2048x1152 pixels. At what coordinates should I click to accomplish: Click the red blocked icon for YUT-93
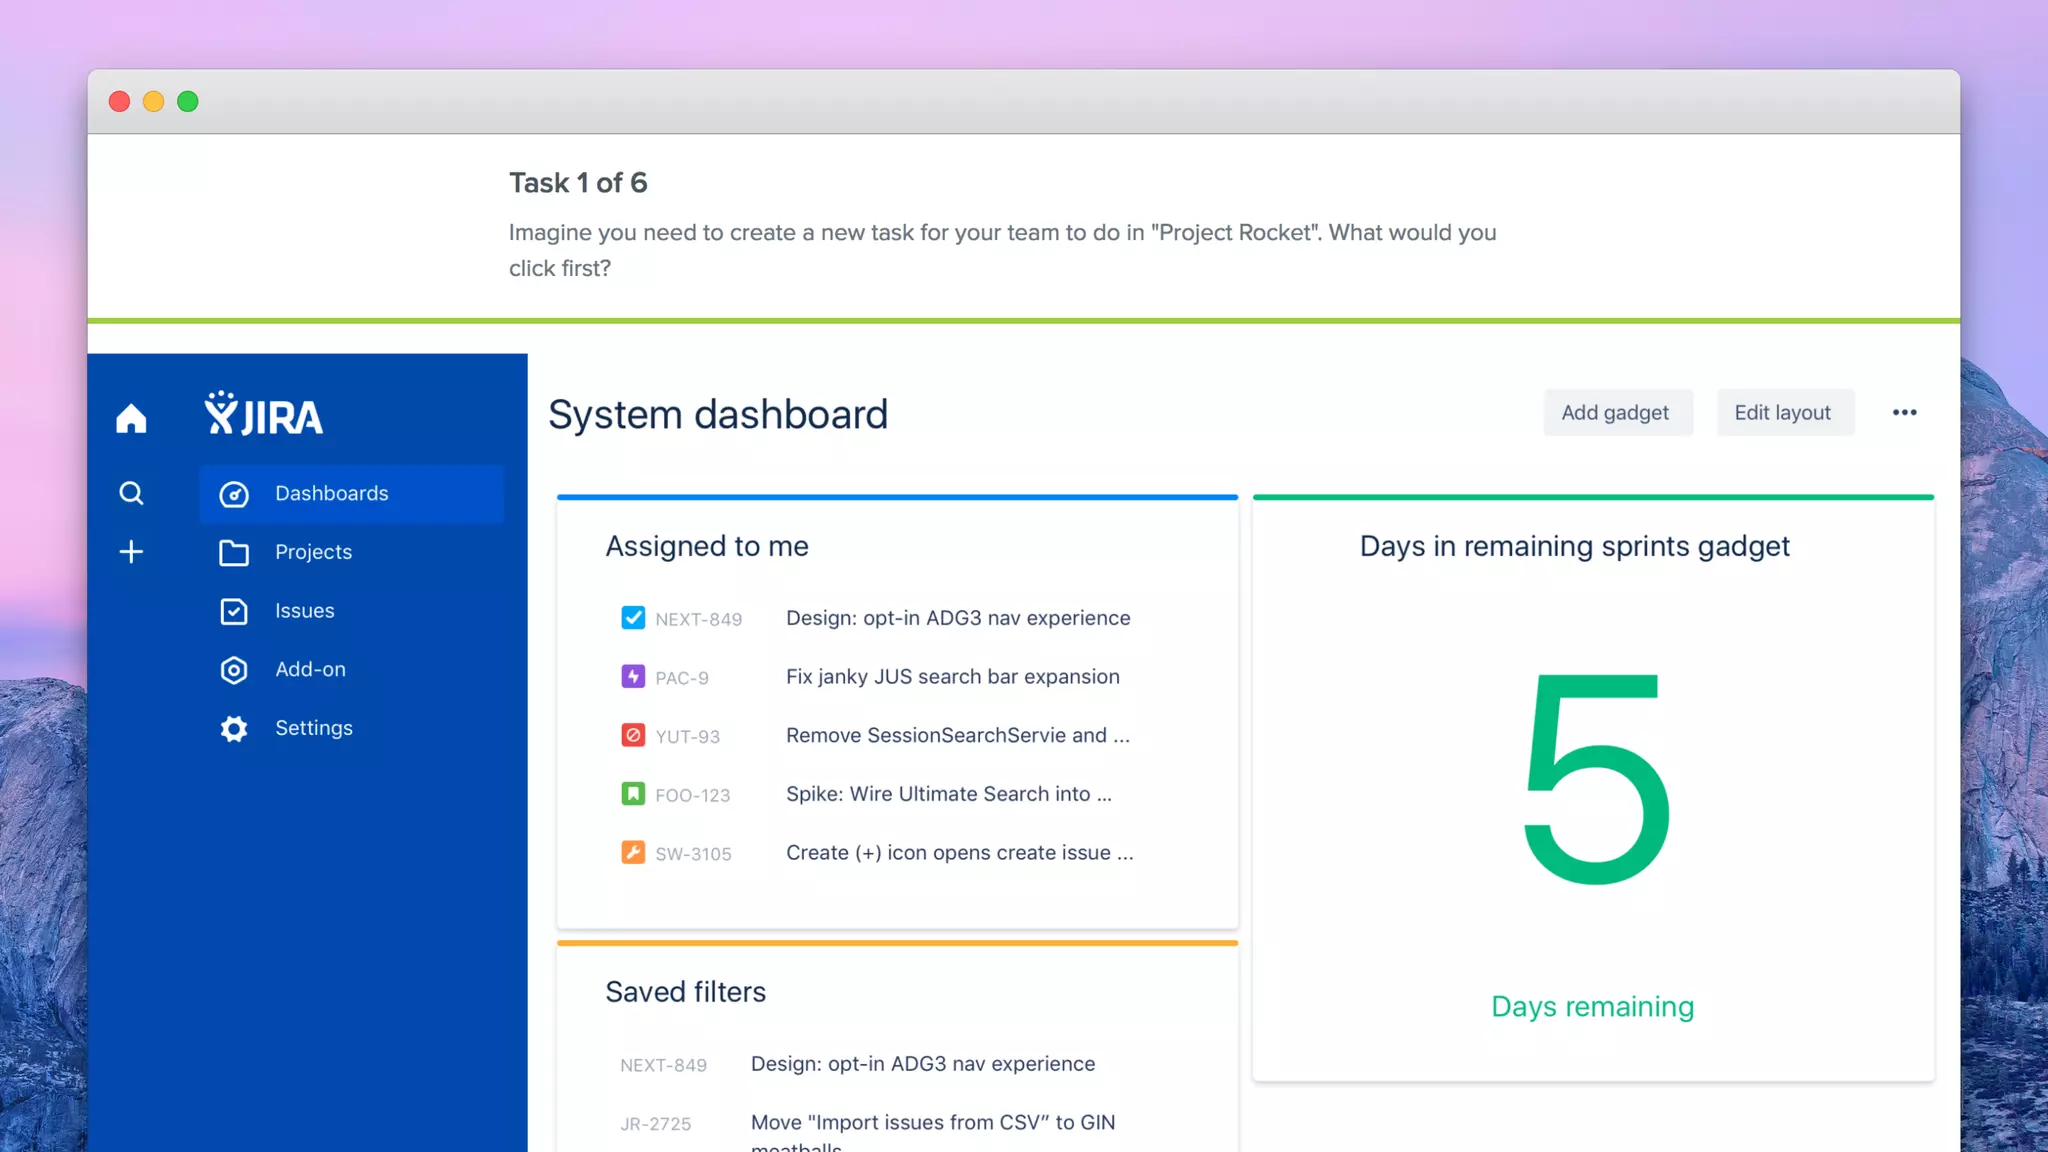tap(633, 736)
